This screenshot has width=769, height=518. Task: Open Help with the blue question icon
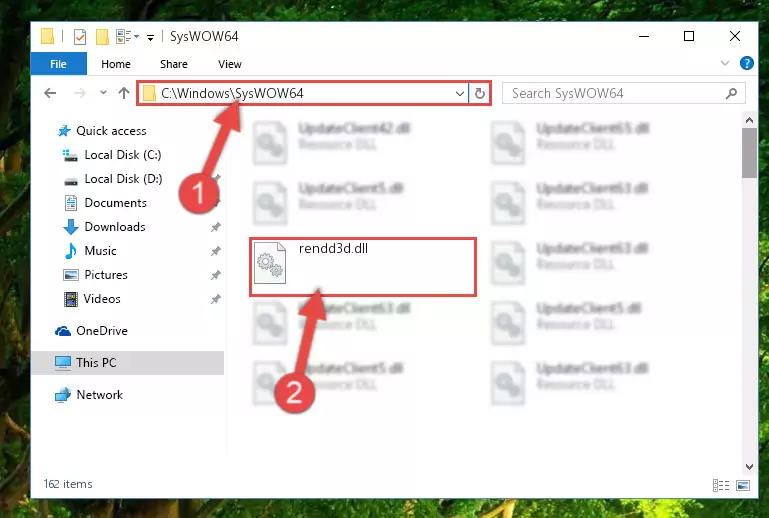pyautogui.click(x=746, y=63)
